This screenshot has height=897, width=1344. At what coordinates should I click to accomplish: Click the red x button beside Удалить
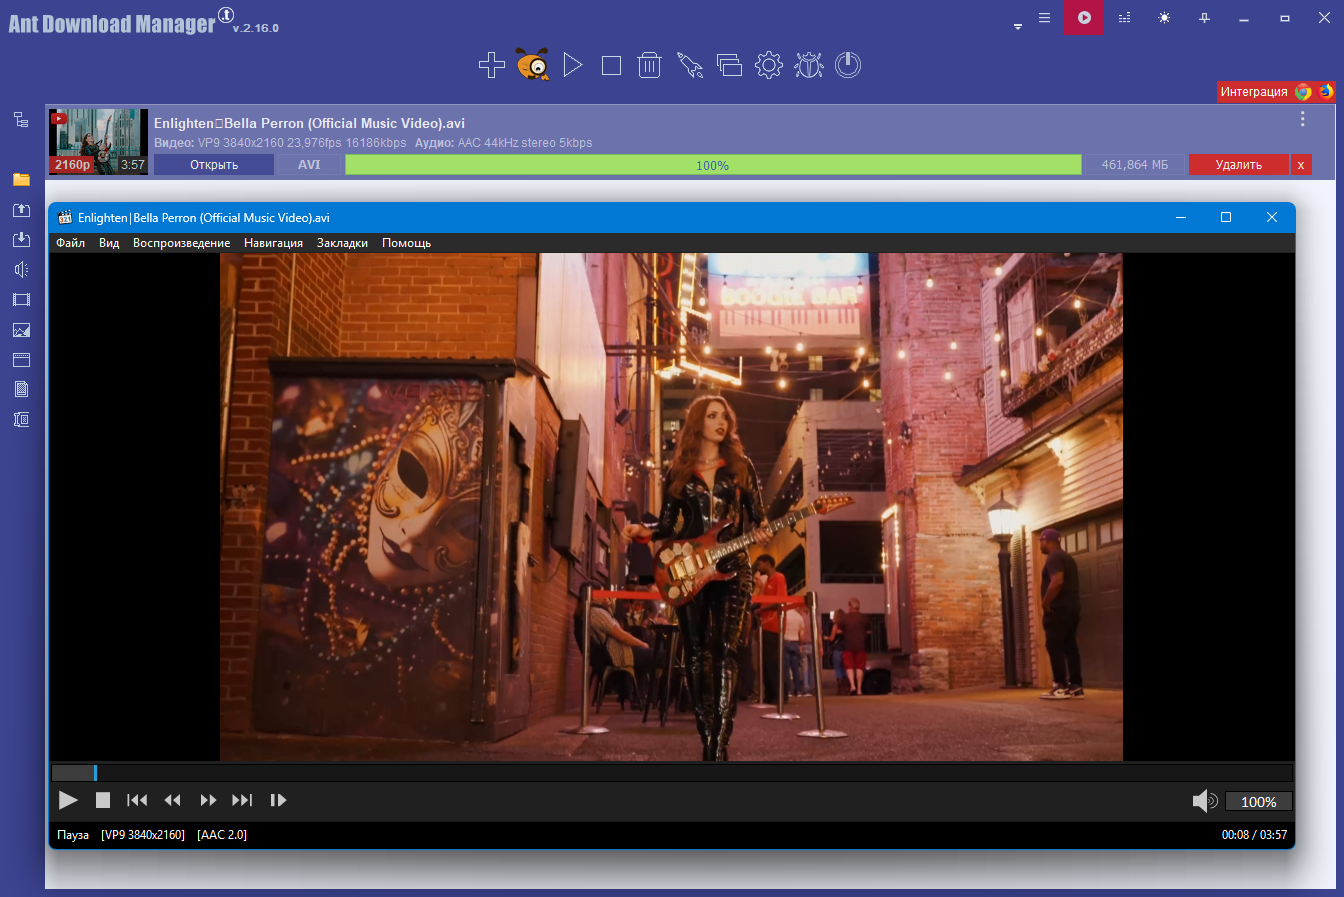click(x=1300, y=165)
